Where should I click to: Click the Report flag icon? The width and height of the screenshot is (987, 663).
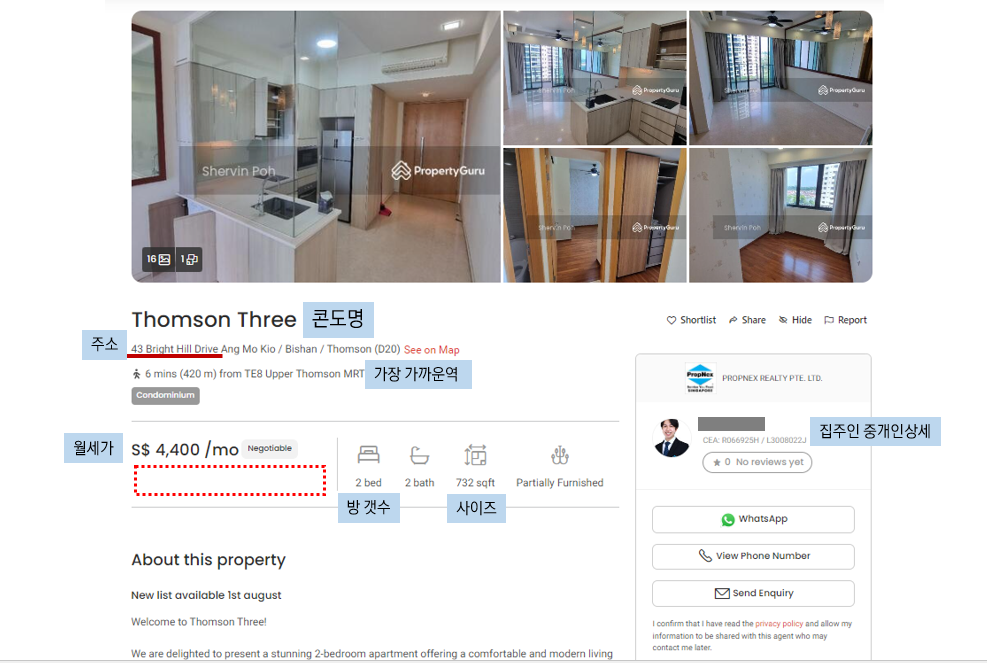point(829,320)
